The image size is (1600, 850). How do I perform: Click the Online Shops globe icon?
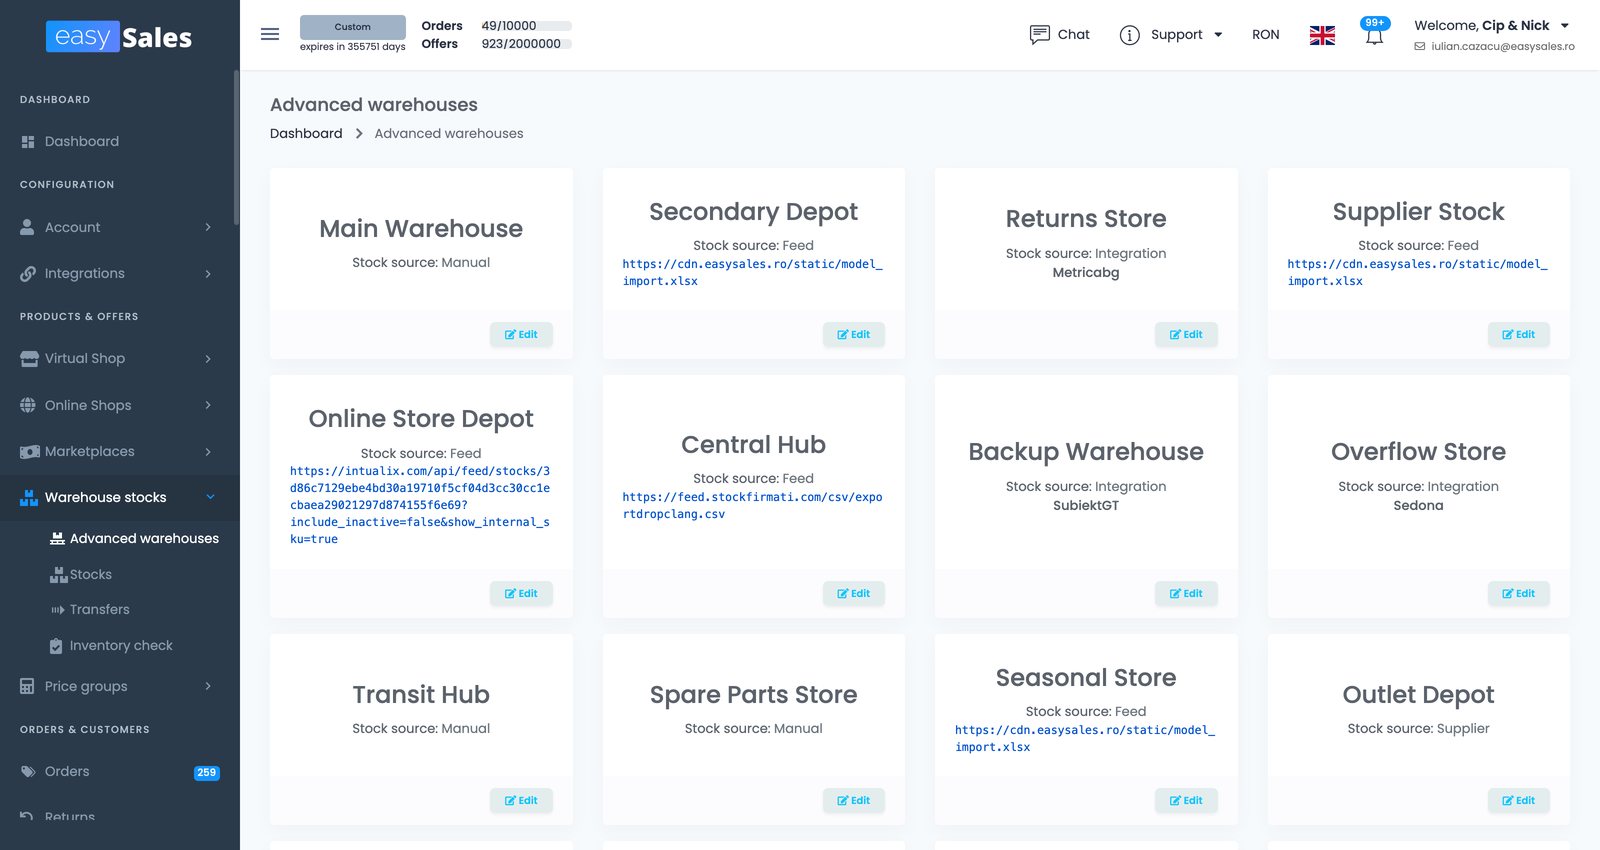point(28,405)
